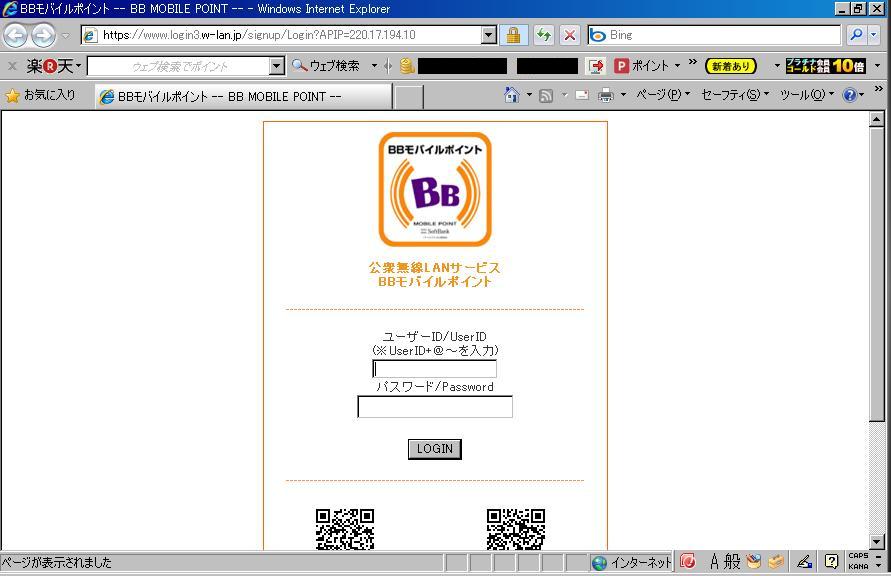Image resolution: width=891 pixels, height=576 pixels.
Task: Open the お気に入り favorites star button
Action: [x=41, y=95]
